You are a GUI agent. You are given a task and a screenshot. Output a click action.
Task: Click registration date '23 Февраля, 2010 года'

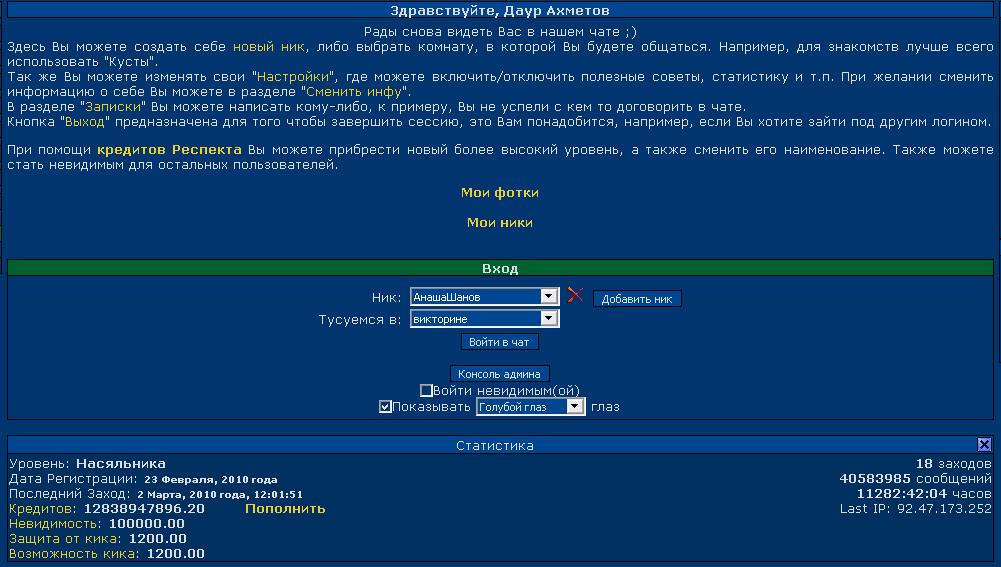pyautogui.click(x=211, y=480)
